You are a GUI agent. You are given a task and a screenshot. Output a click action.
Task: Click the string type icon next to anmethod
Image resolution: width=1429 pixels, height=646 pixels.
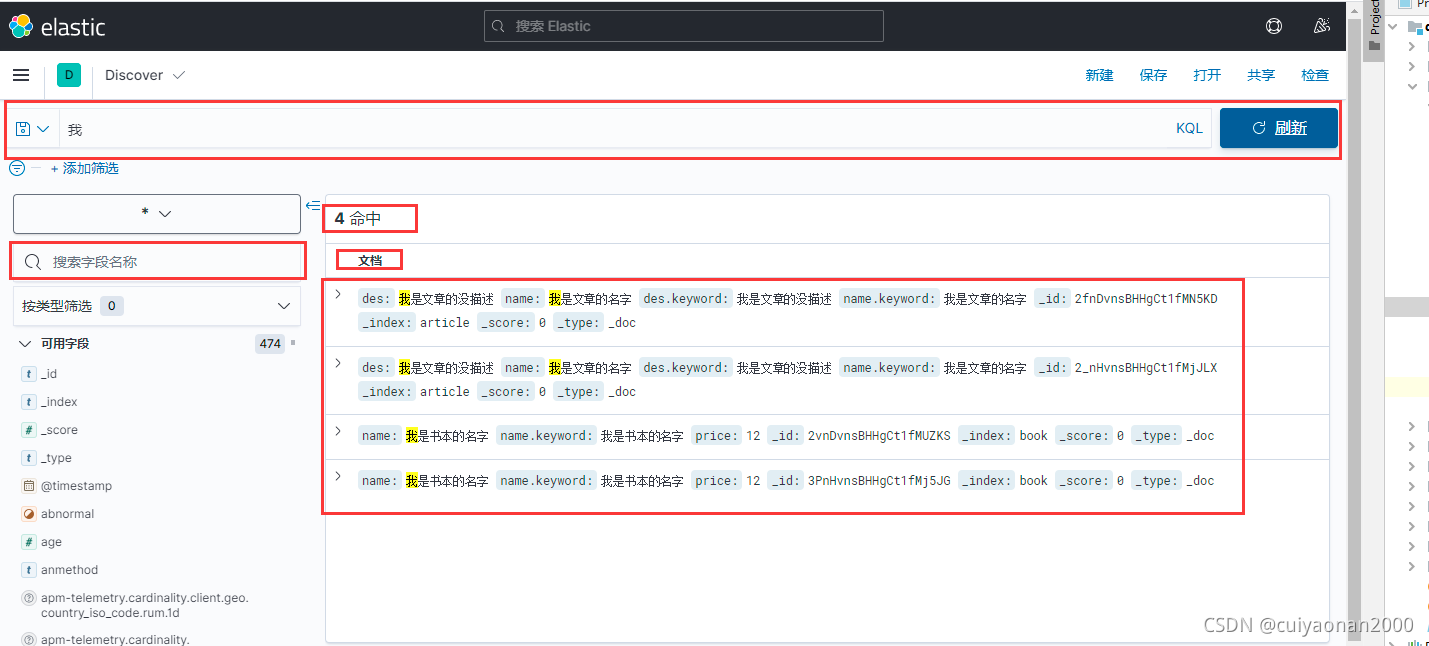coord(29,570)
